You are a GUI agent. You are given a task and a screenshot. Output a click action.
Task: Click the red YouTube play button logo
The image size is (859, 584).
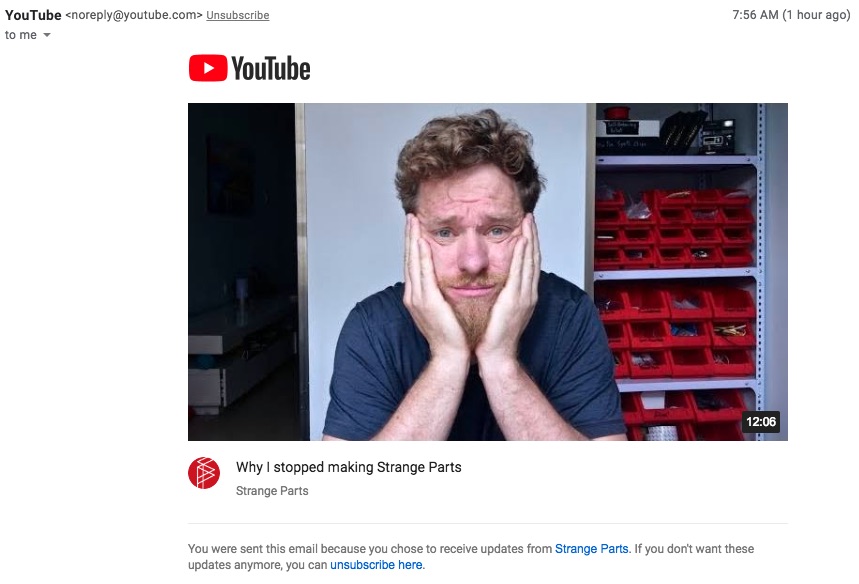208,68
